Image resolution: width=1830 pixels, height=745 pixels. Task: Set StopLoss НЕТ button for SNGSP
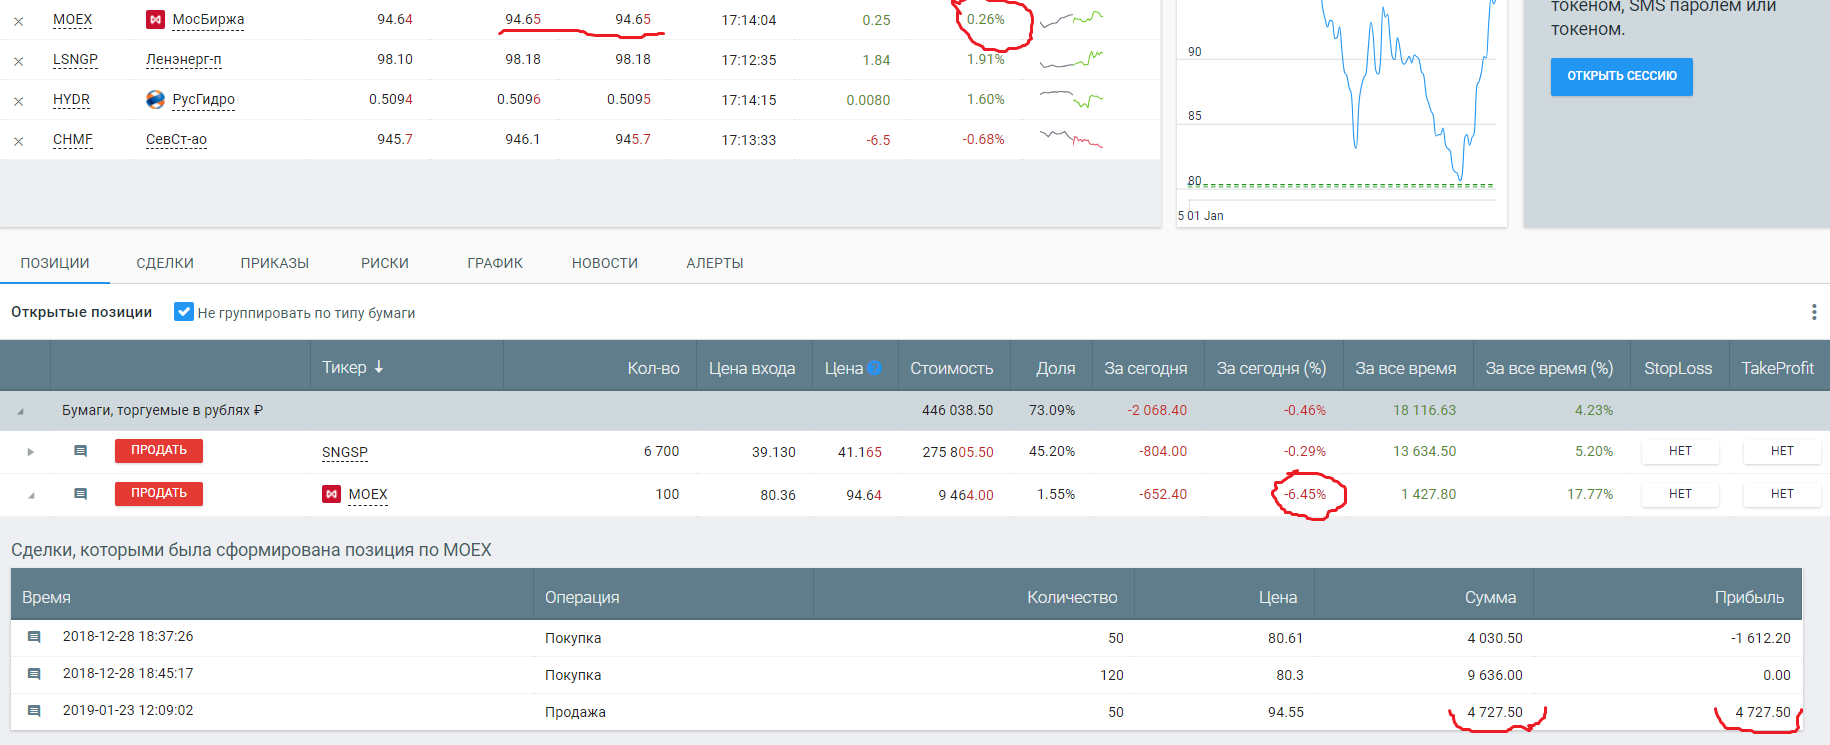1680,451
